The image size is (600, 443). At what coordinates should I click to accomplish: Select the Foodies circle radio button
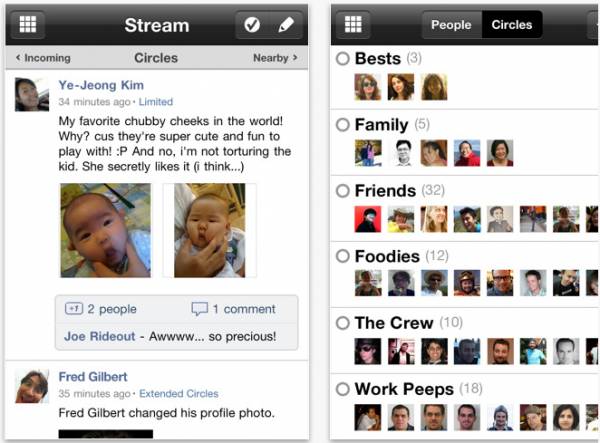pyautogui.click(x=342, y=256)
